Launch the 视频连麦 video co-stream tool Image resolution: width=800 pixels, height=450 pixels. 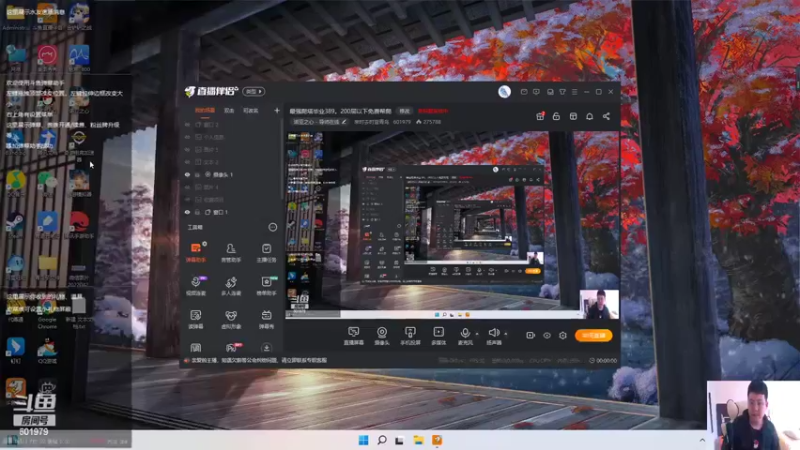[196, 286]
